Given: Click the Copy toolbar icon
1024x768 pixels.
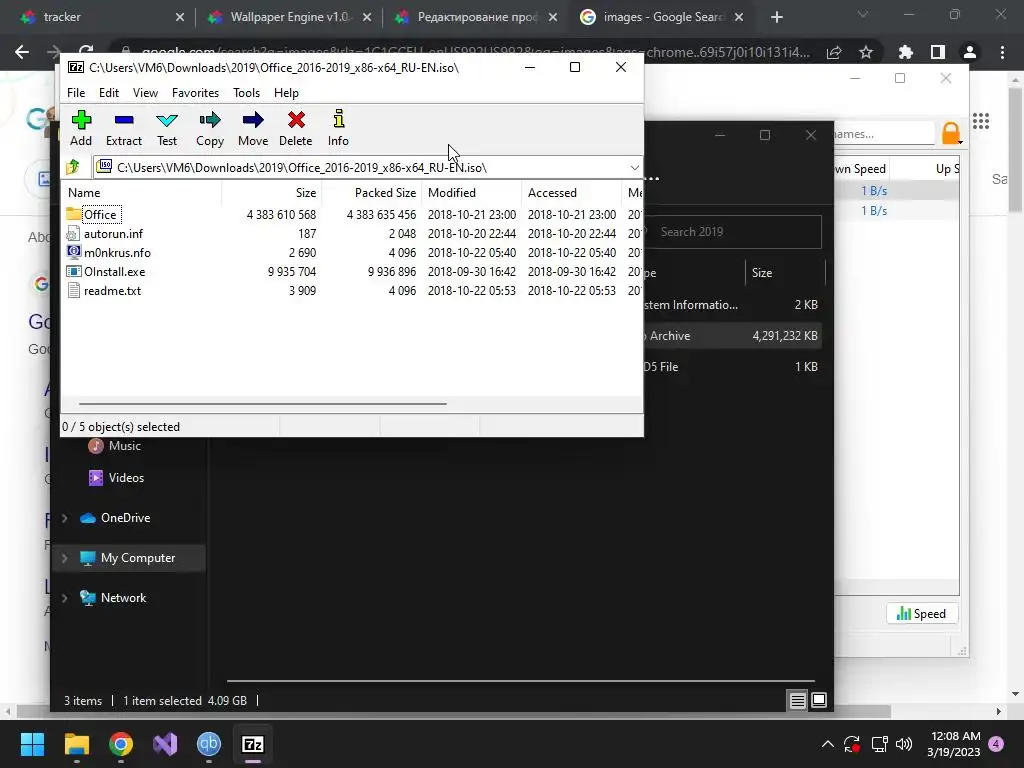Looking at the screenshot, I should click(x=210, y=128).
